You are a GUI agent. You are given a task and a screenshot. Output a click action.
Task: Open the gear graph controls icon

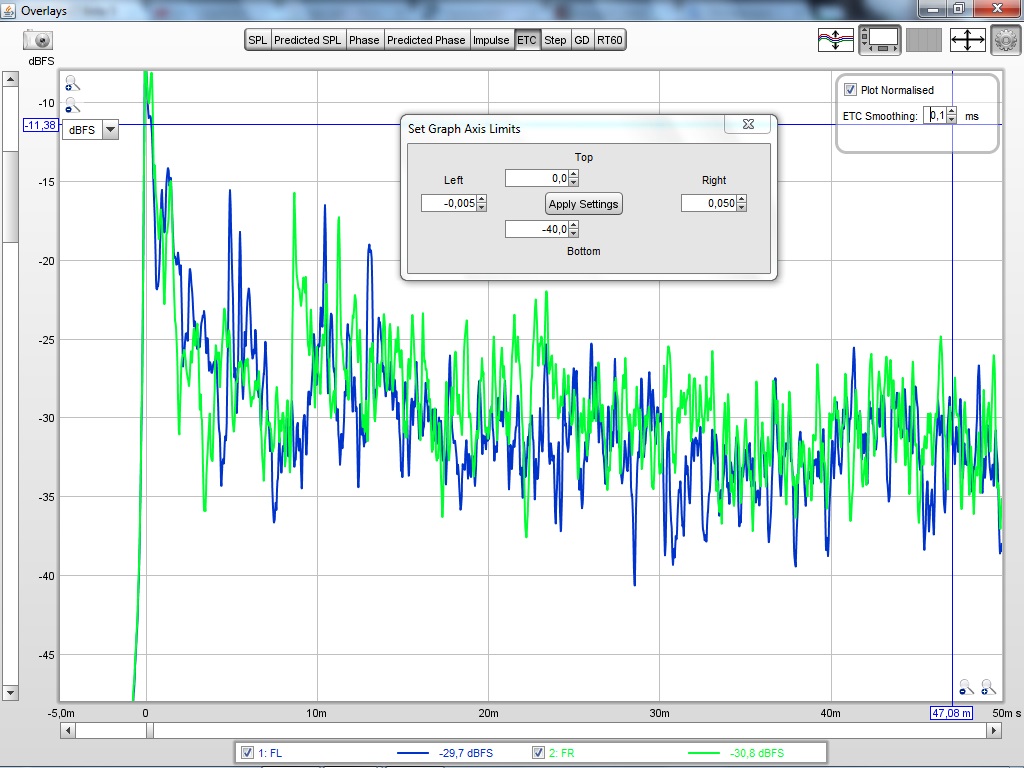pos(1005,40)
